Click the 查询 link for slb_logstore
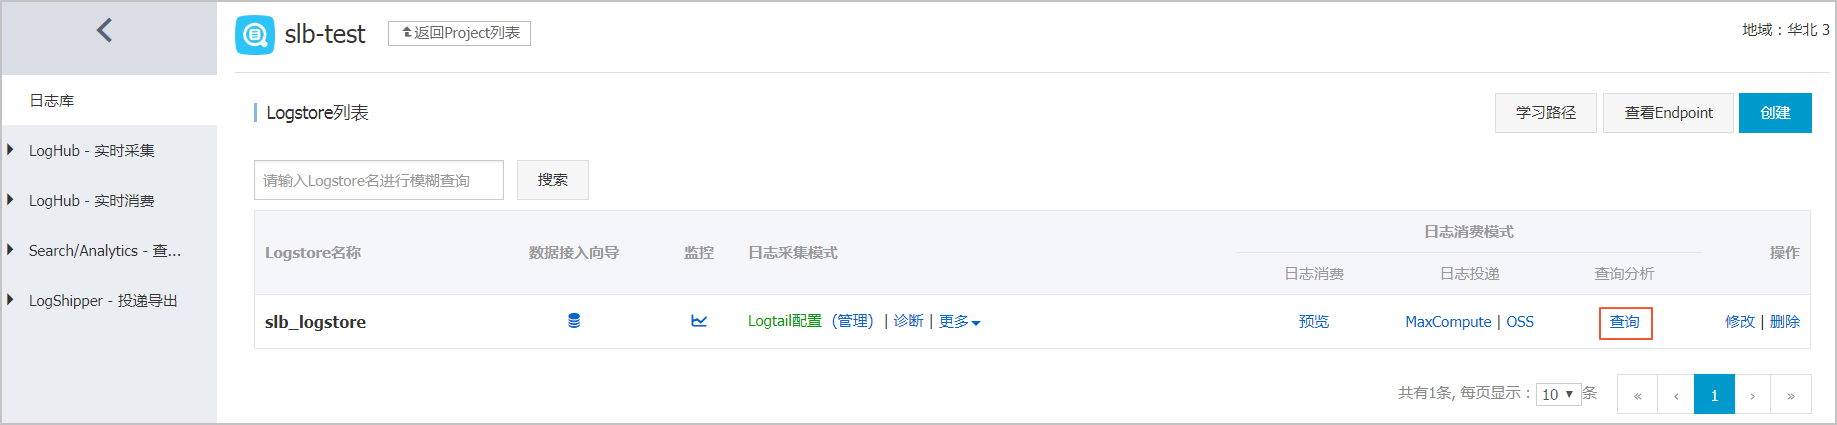 pos(1625,322)
